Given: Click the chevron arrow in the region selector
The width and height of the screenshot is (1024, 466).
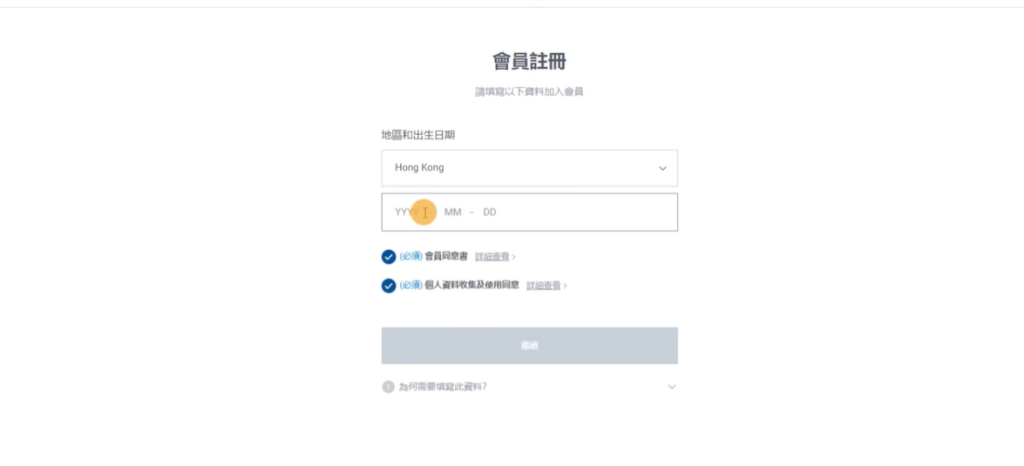Looking at the screenshot, I should [662, 168].
